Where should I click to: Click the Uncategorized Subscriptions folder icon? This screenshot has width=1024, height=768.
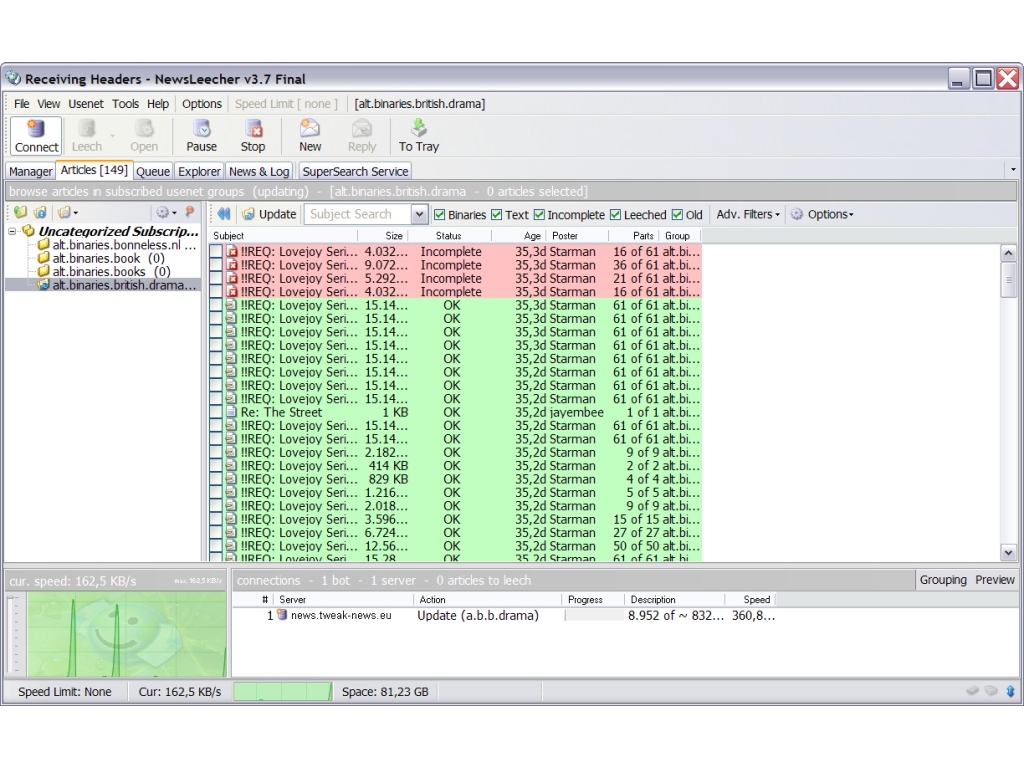[x=28, y=231]
